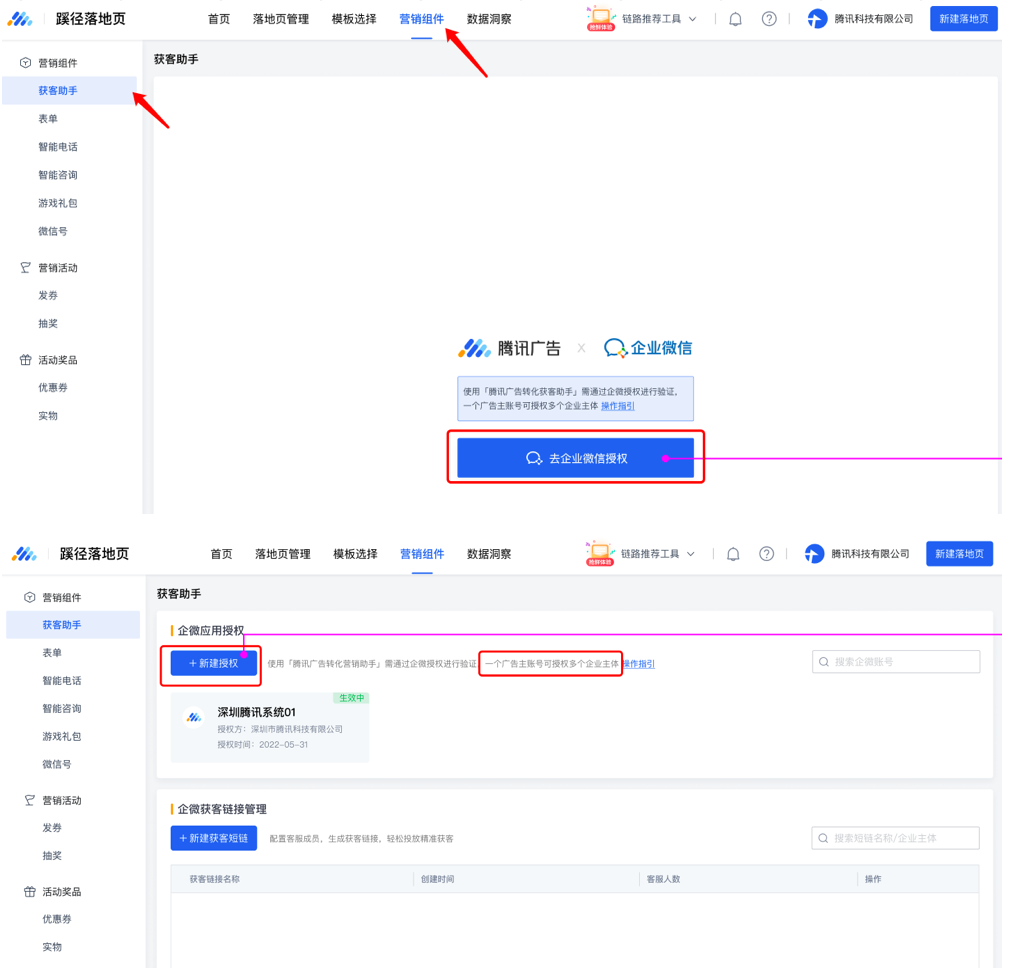
Task: Bottom screenshot: click the 营销组件 sidebar section icon
Action: pos(29,597)
